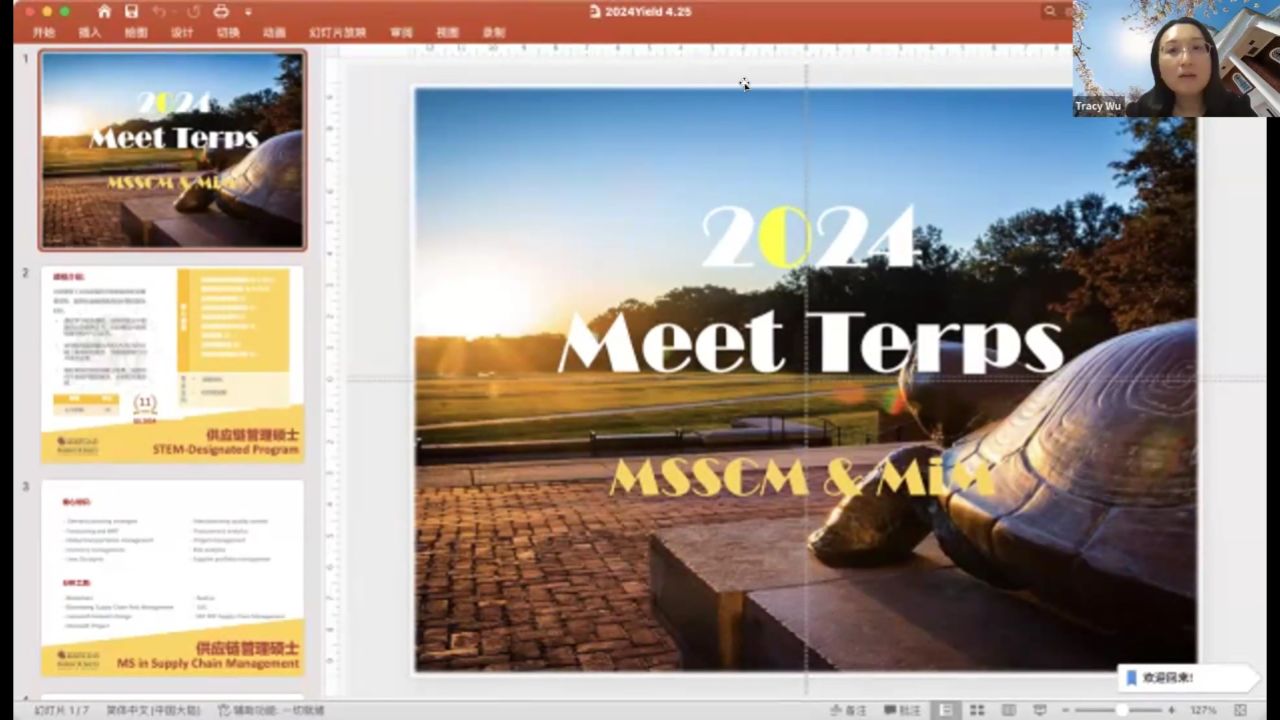Switch to reading view icon
The width and height of the screenshot is (1280, 720).
[x=1009, y=710]
